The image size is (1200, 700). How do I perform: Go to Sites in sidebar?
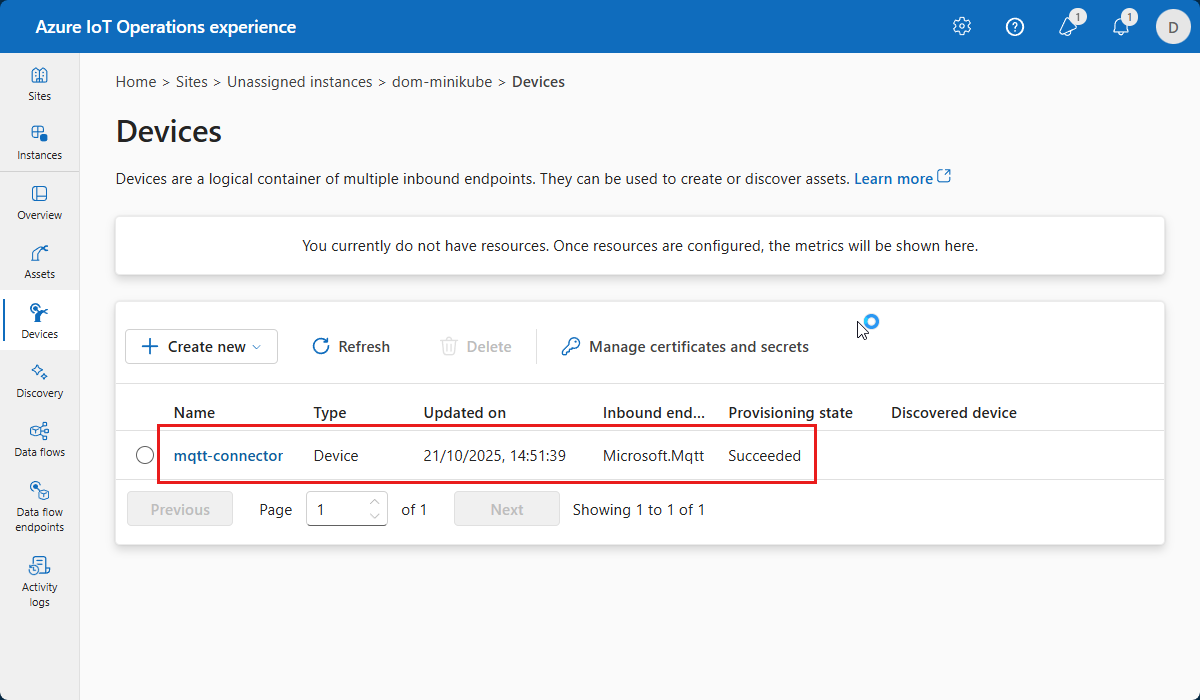pyautogui.click(x=39, y=84)
